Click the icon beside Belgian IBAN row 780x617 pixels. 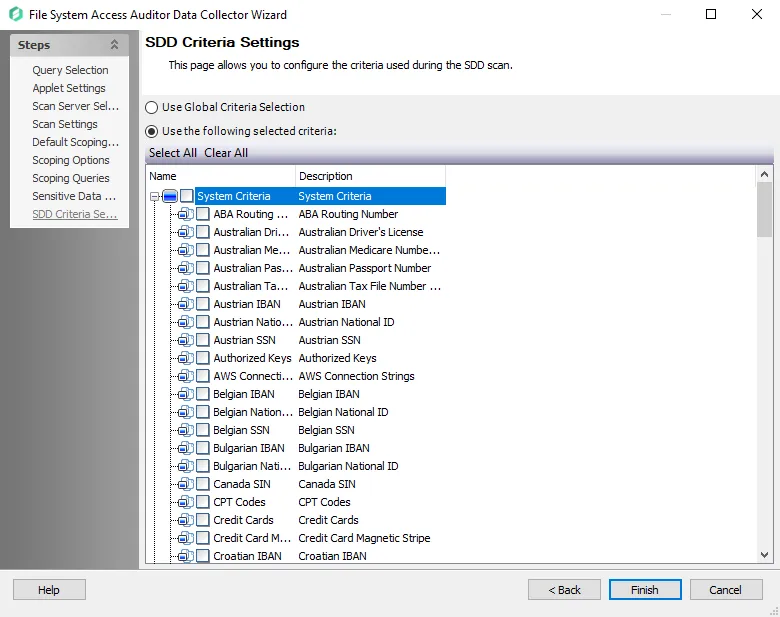(x=186, y=394)
